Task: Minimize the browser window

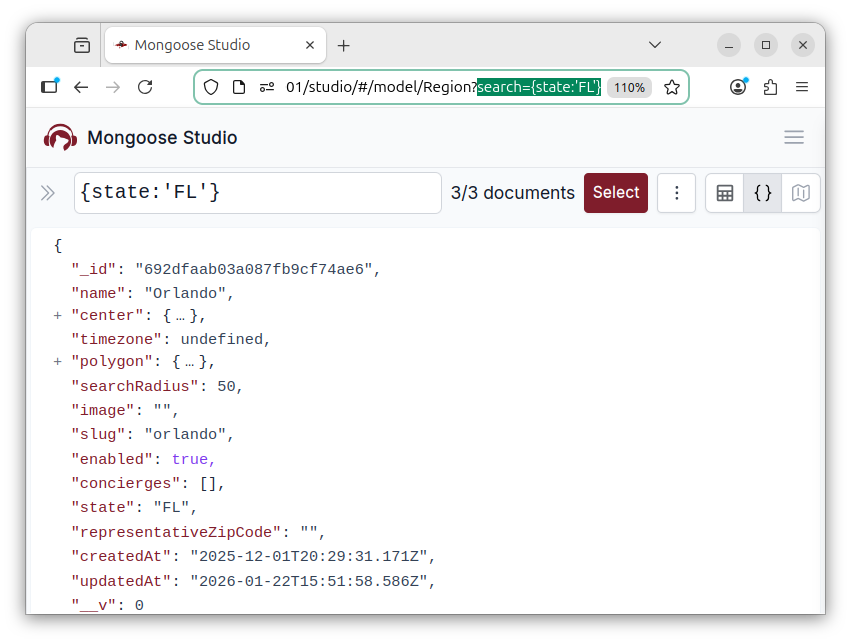Action: [729, 45]
